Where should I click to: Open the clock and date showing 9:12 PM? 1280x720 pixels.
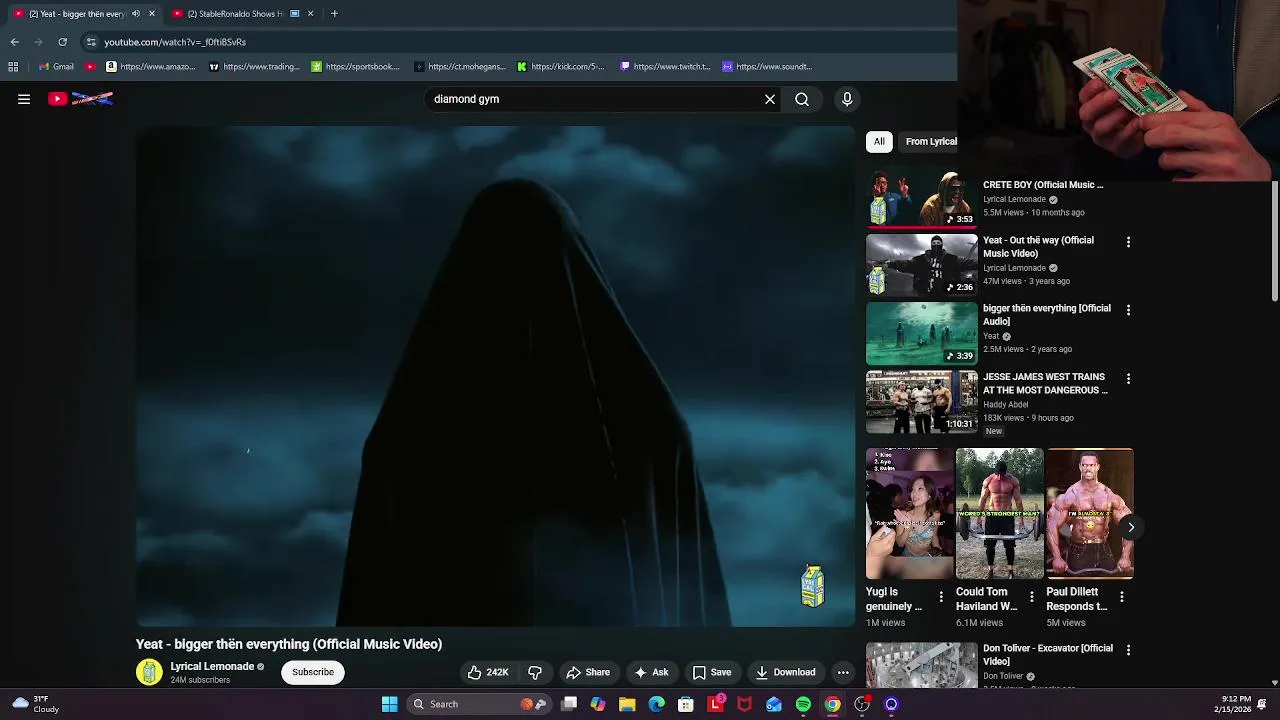(x=1233, y=704)
